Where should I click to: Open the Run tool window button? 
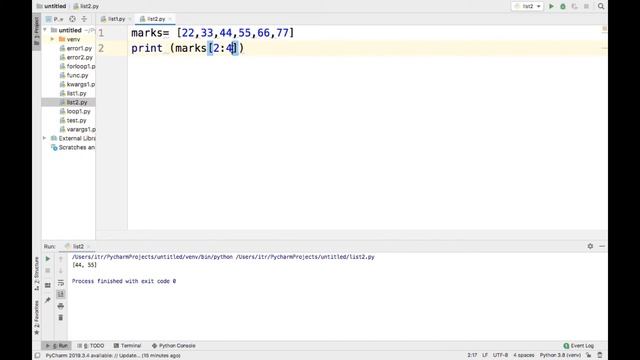pos(57,345)
